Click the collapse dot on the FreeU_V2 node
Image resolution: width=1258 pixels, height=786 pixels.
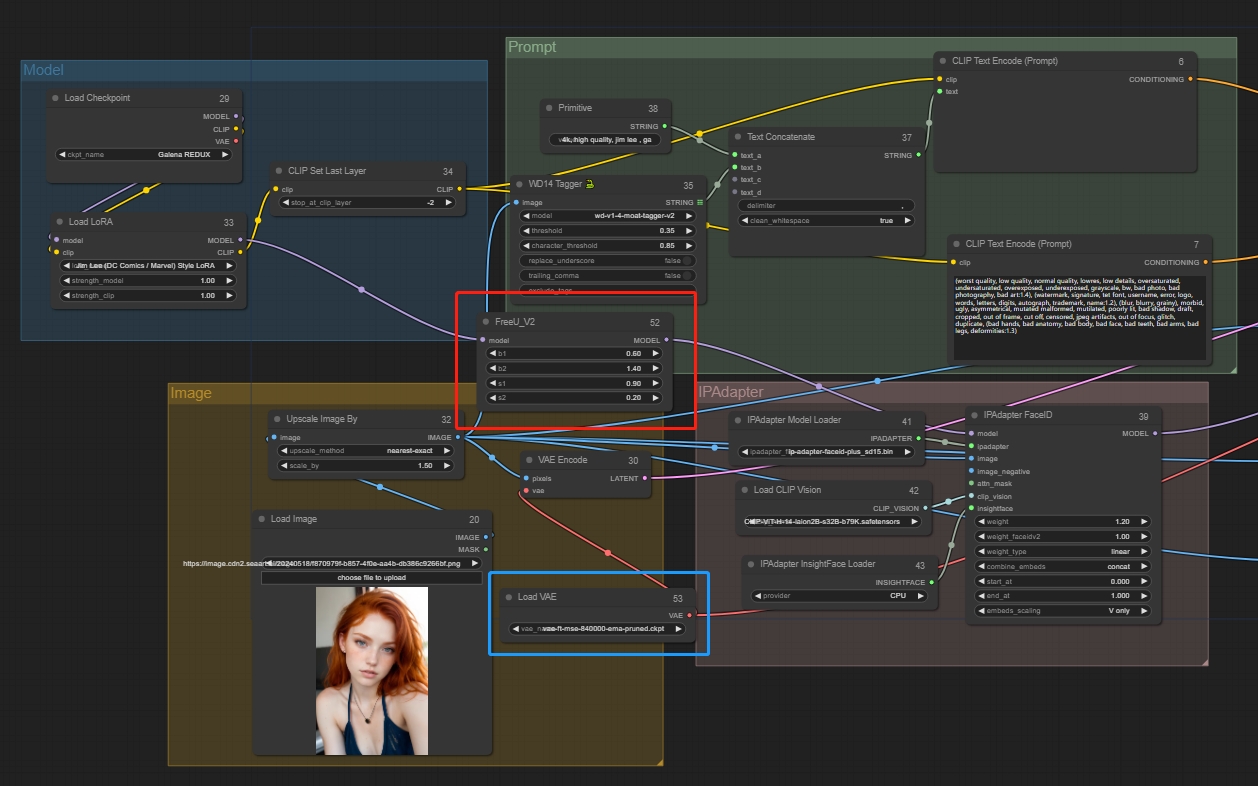[486, 323]
